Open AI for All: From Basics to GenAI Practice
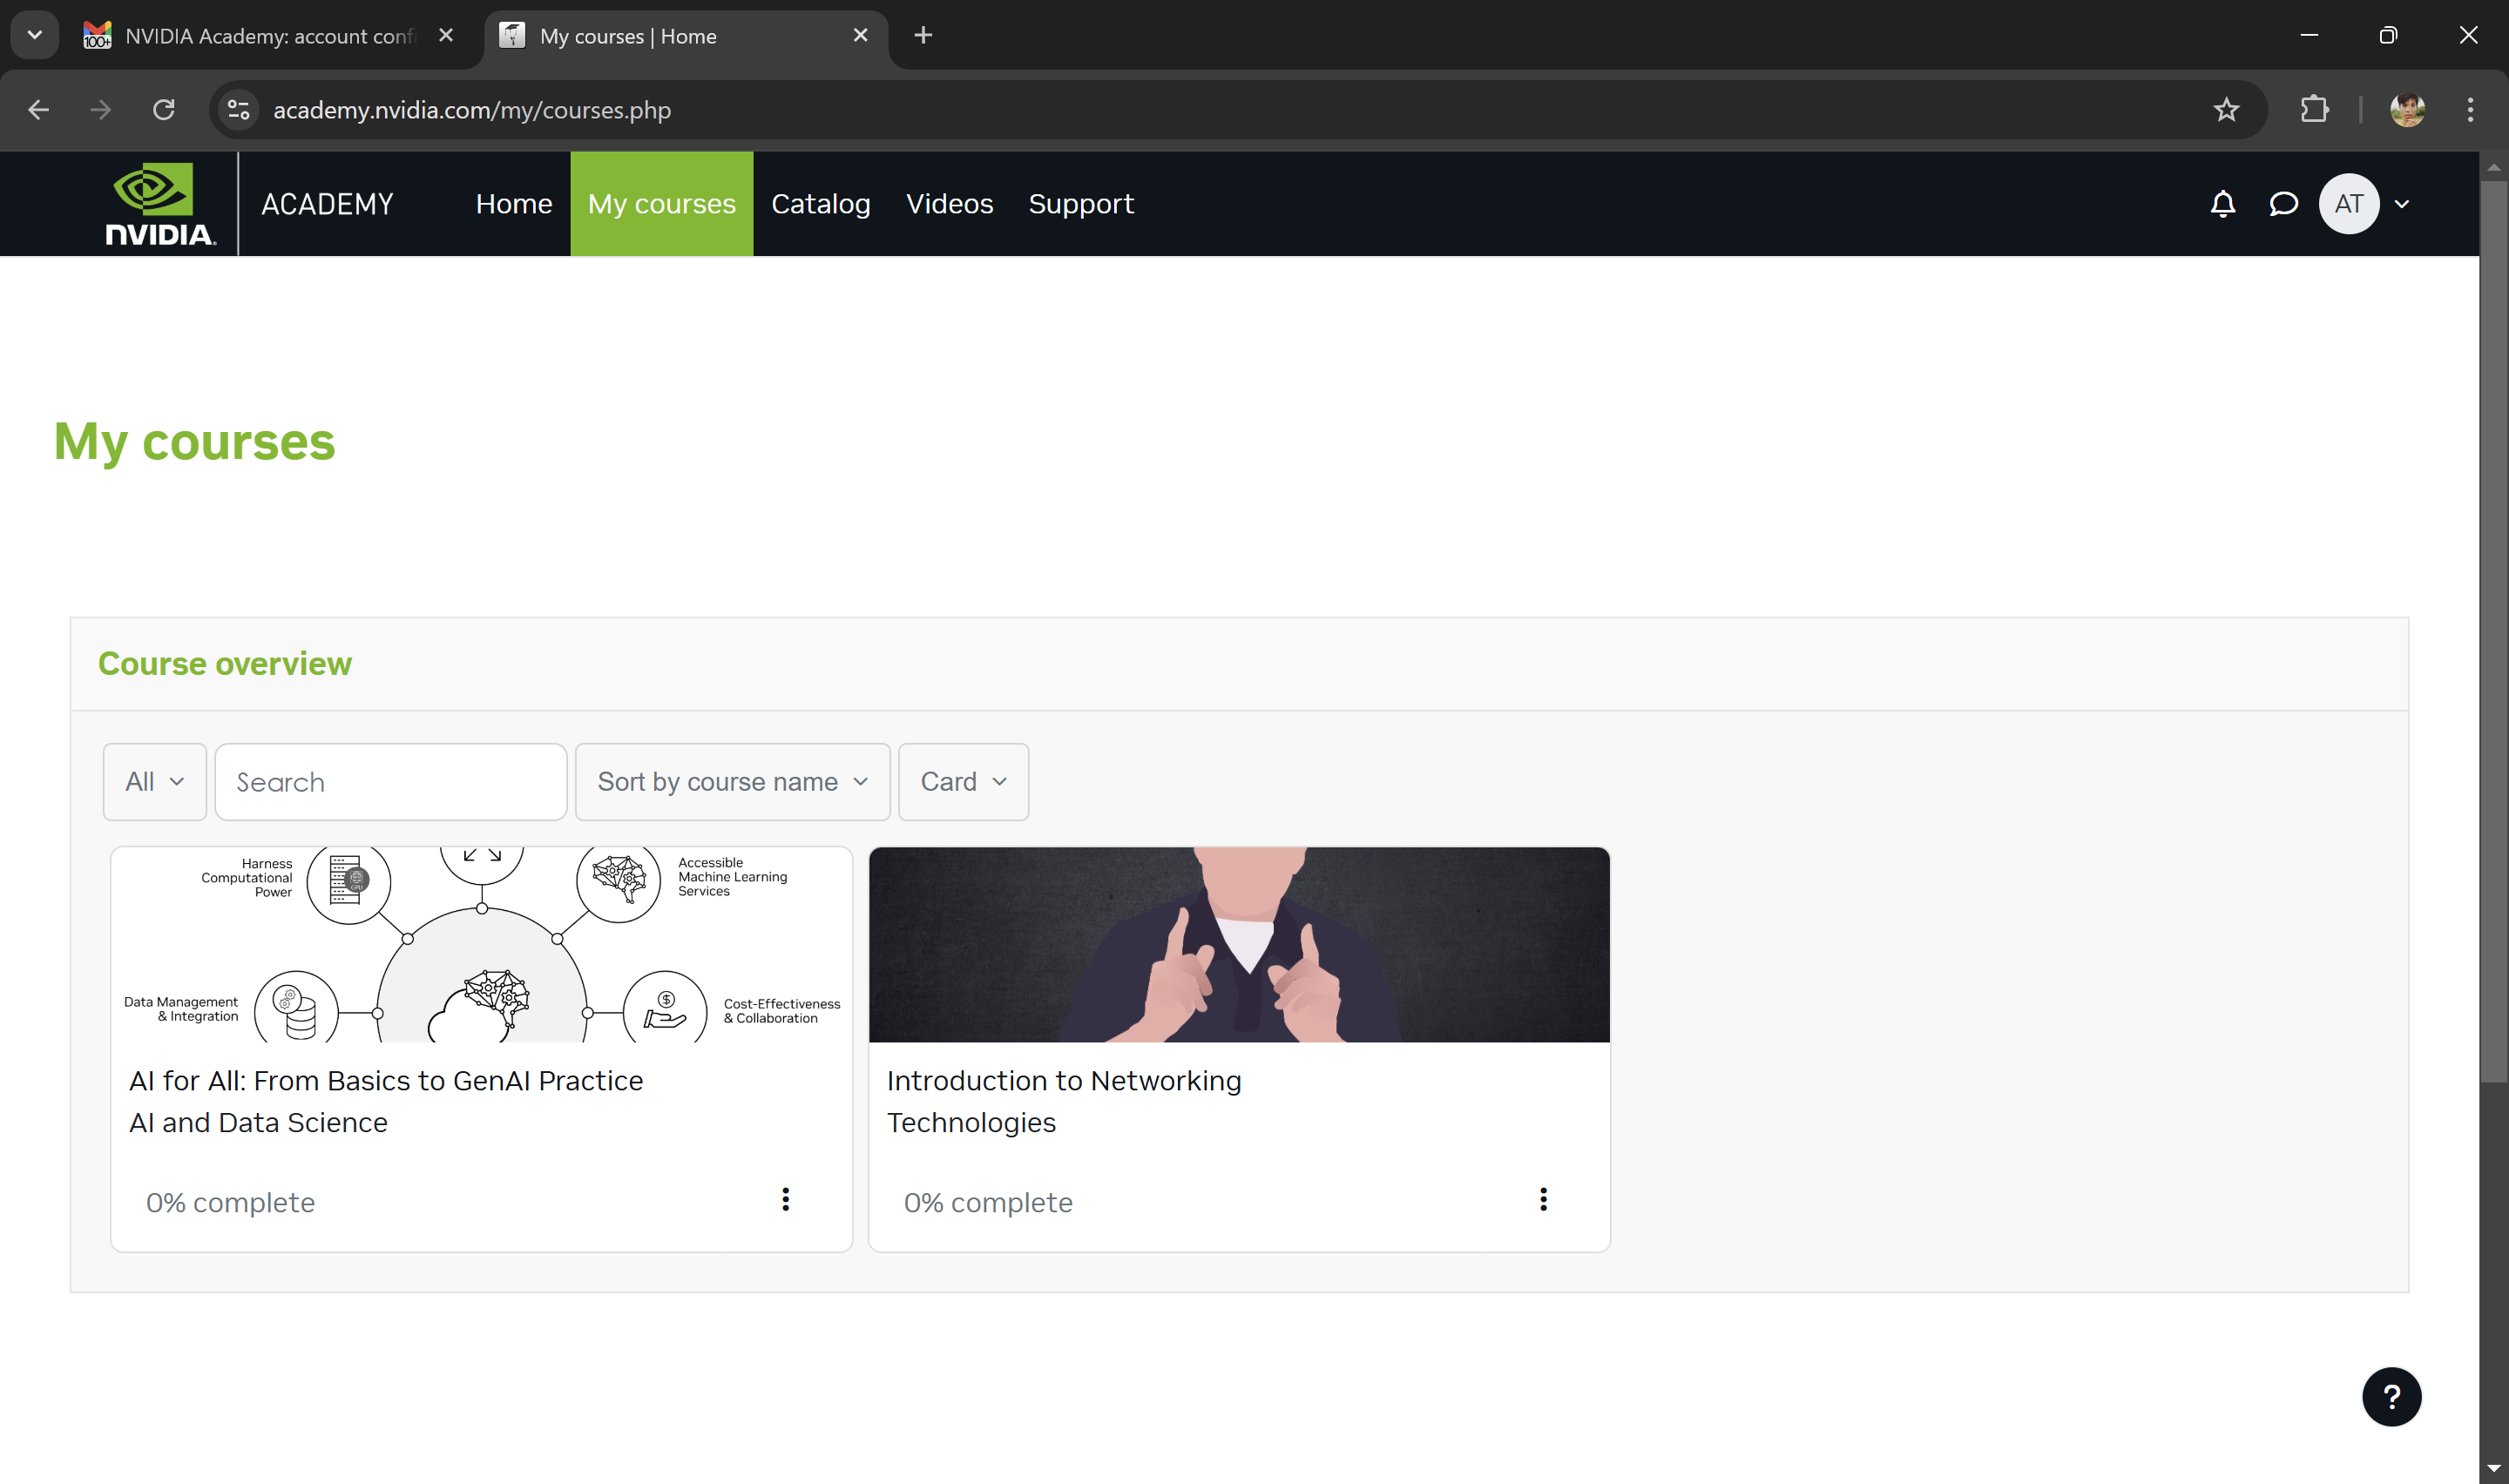Viewport: 2509px width, 1484px height. pyautogui.click(x=386, y=1081)
